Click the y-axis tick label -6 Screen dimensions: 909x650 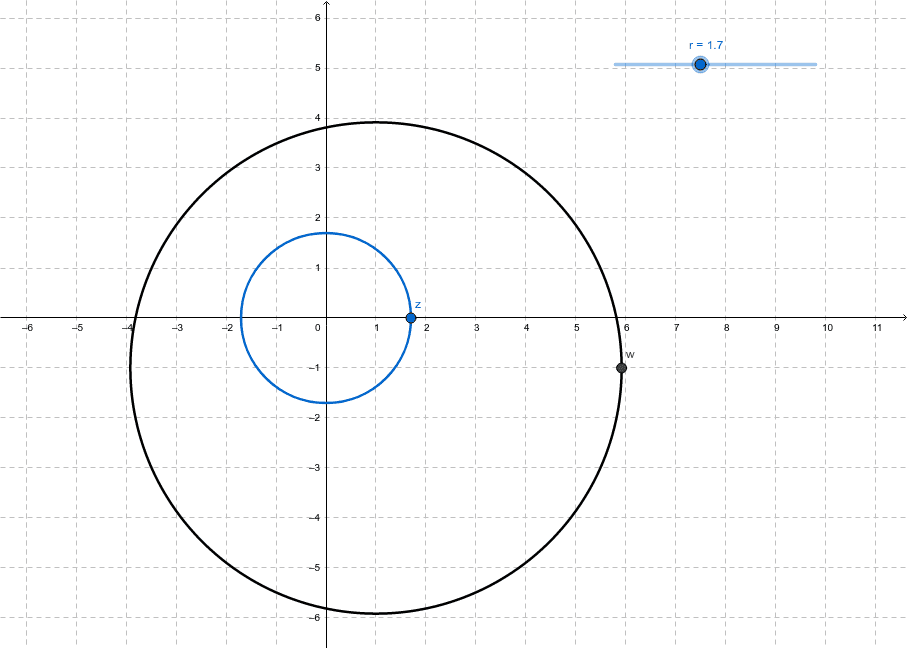point(315,618)
